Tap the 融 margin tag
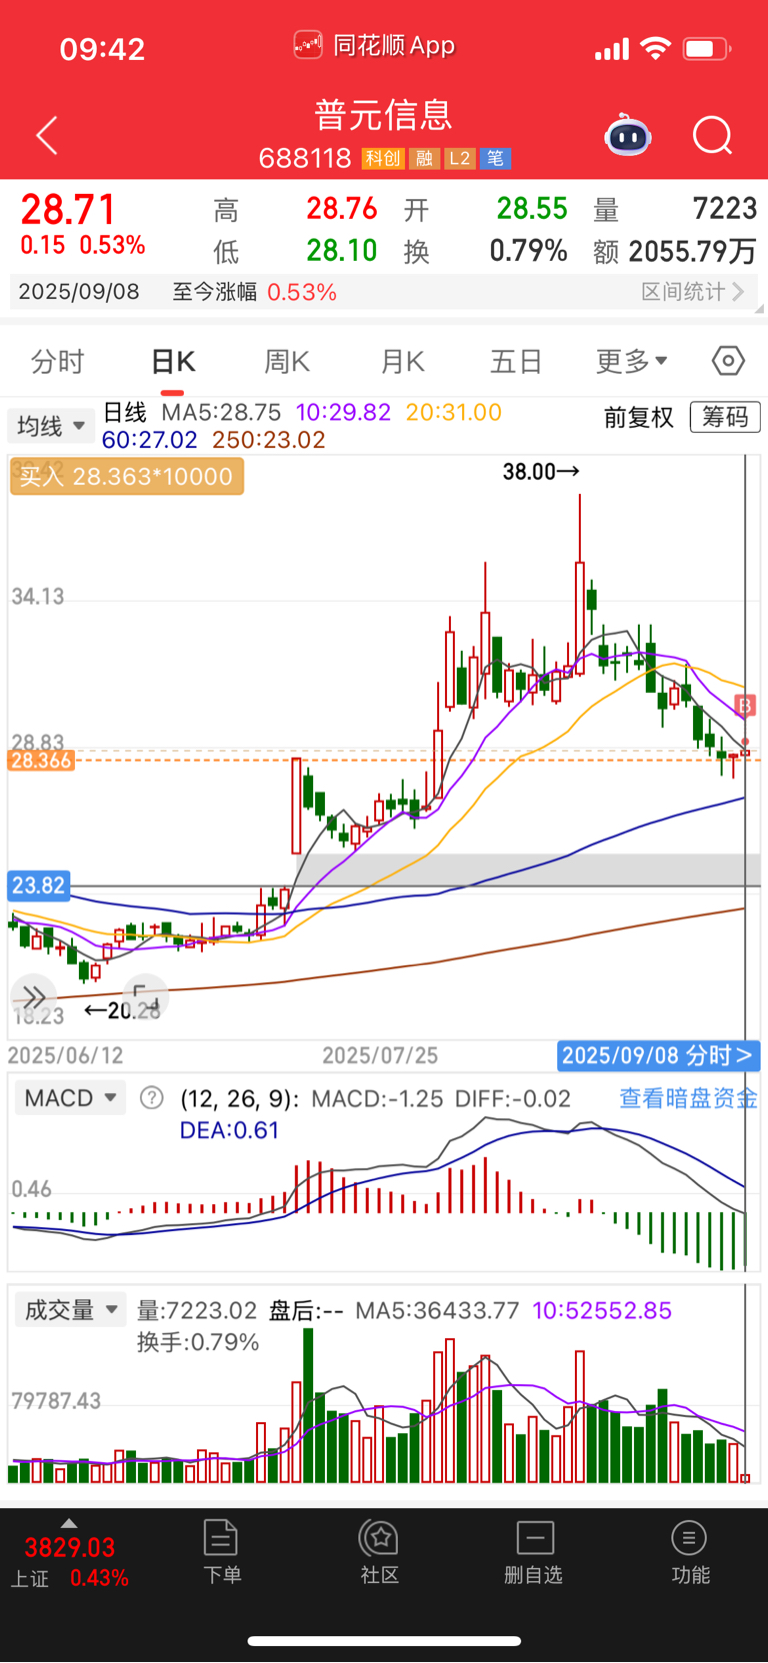The height and width of the screenshot is (1663, 768). [425, 158]
